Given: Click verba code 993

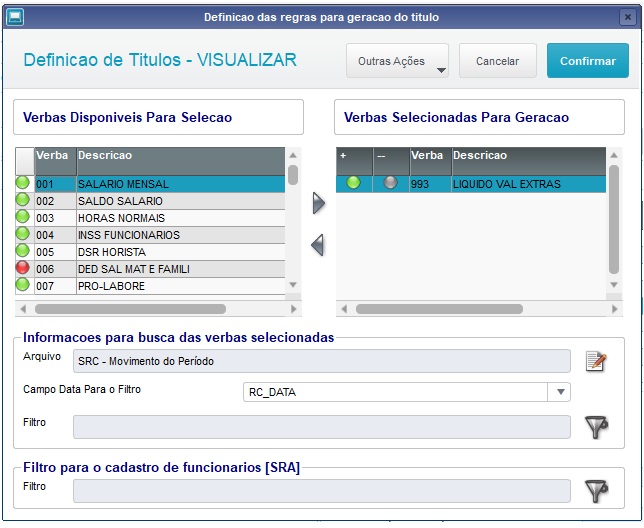Looking at the screenshot, I should tap(420, 184).
